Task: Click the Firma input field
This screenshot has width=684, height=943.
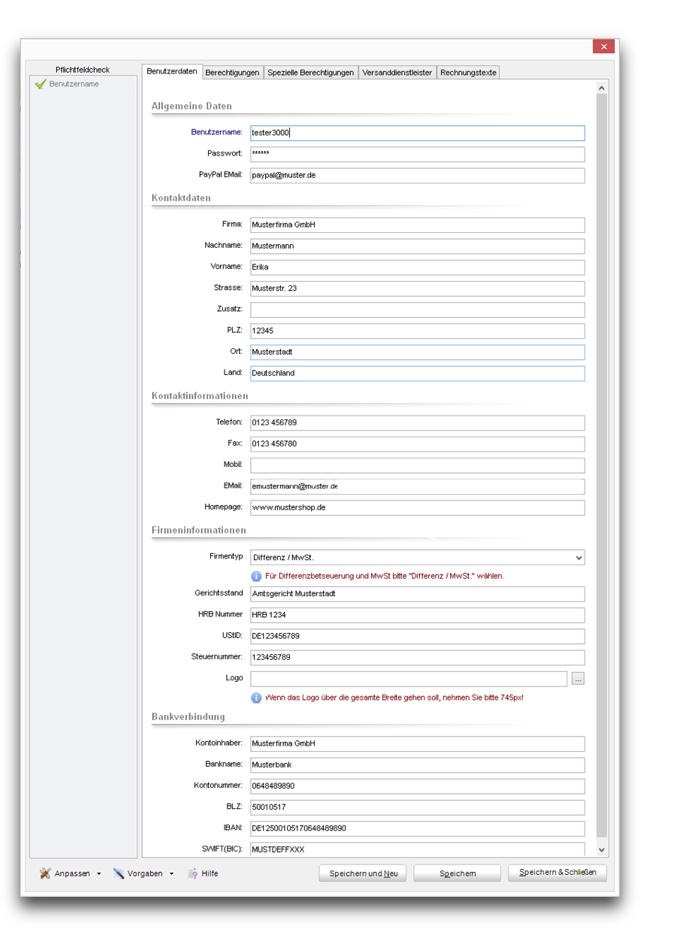Action: (x=417, y=225)
